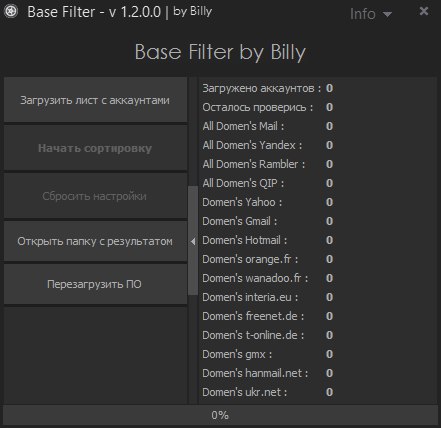
Task: Close the Base Filter window
Action: [424, 11]
